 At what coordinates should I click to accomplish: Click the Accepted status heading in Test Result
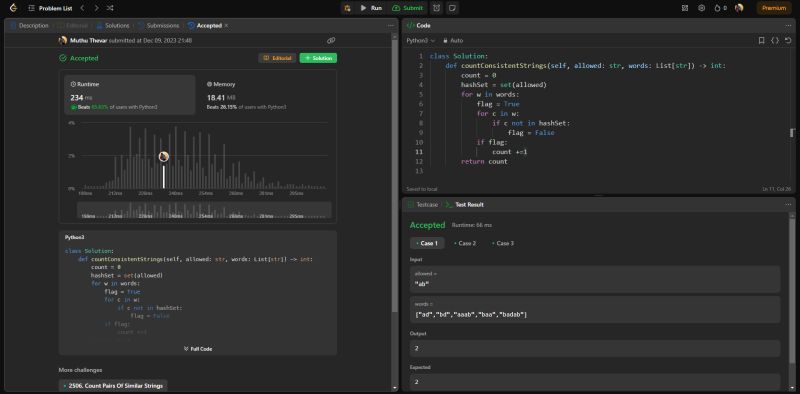(428, 225)
